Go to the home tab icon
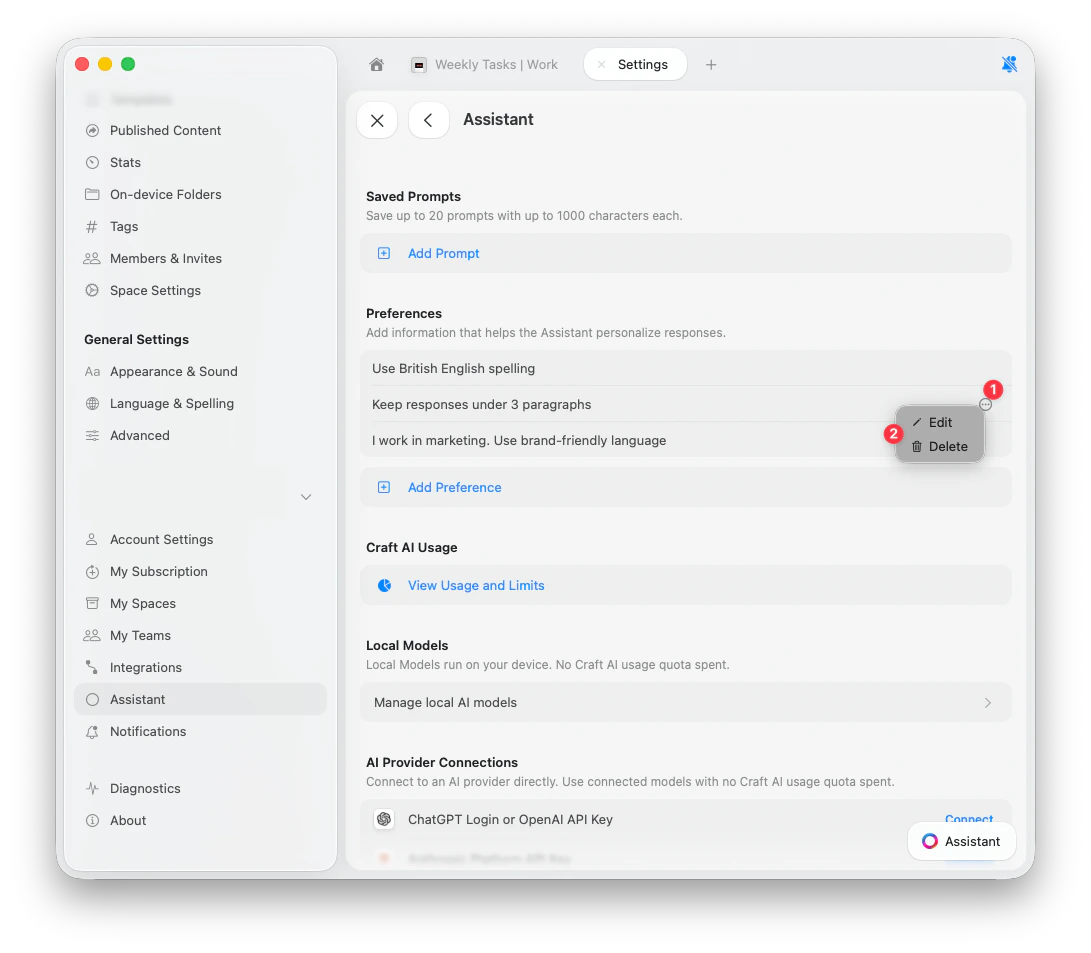Image resolution: width=1091 pixels, height=953 pixels. pyautogui.click(x=376, y=65)
